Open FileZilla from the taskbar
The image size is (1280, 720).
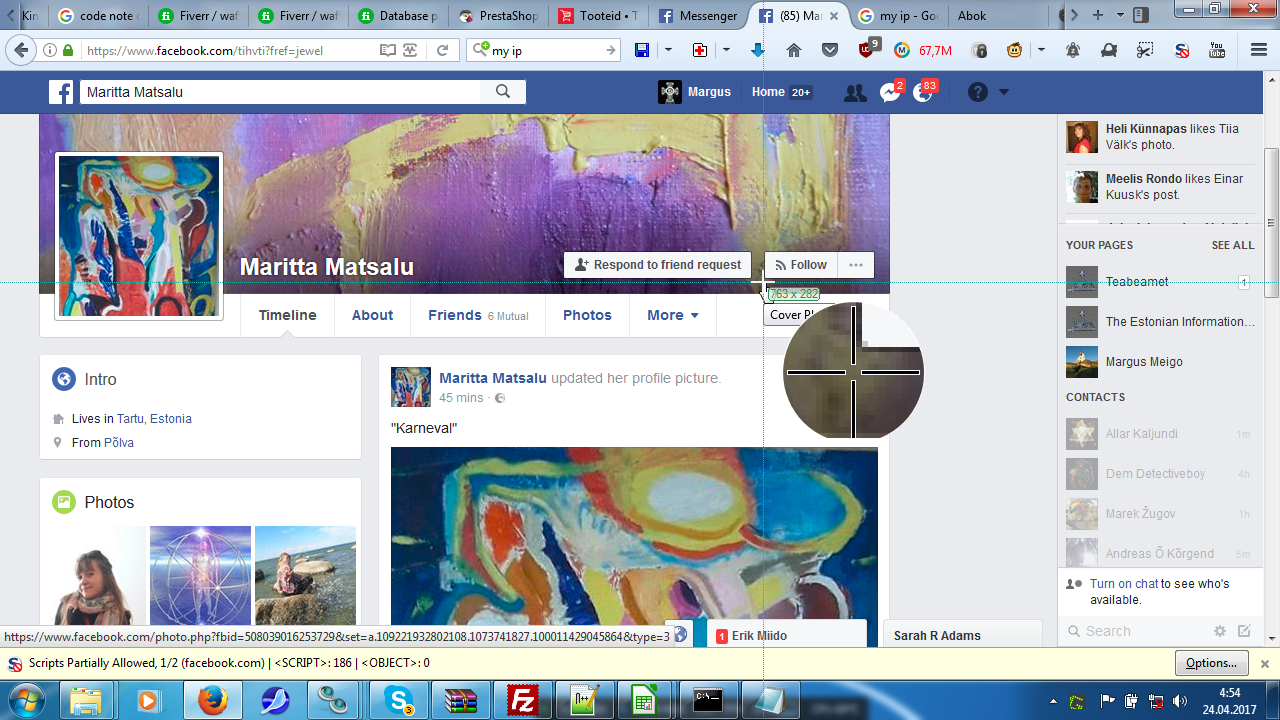coord(523,700)
